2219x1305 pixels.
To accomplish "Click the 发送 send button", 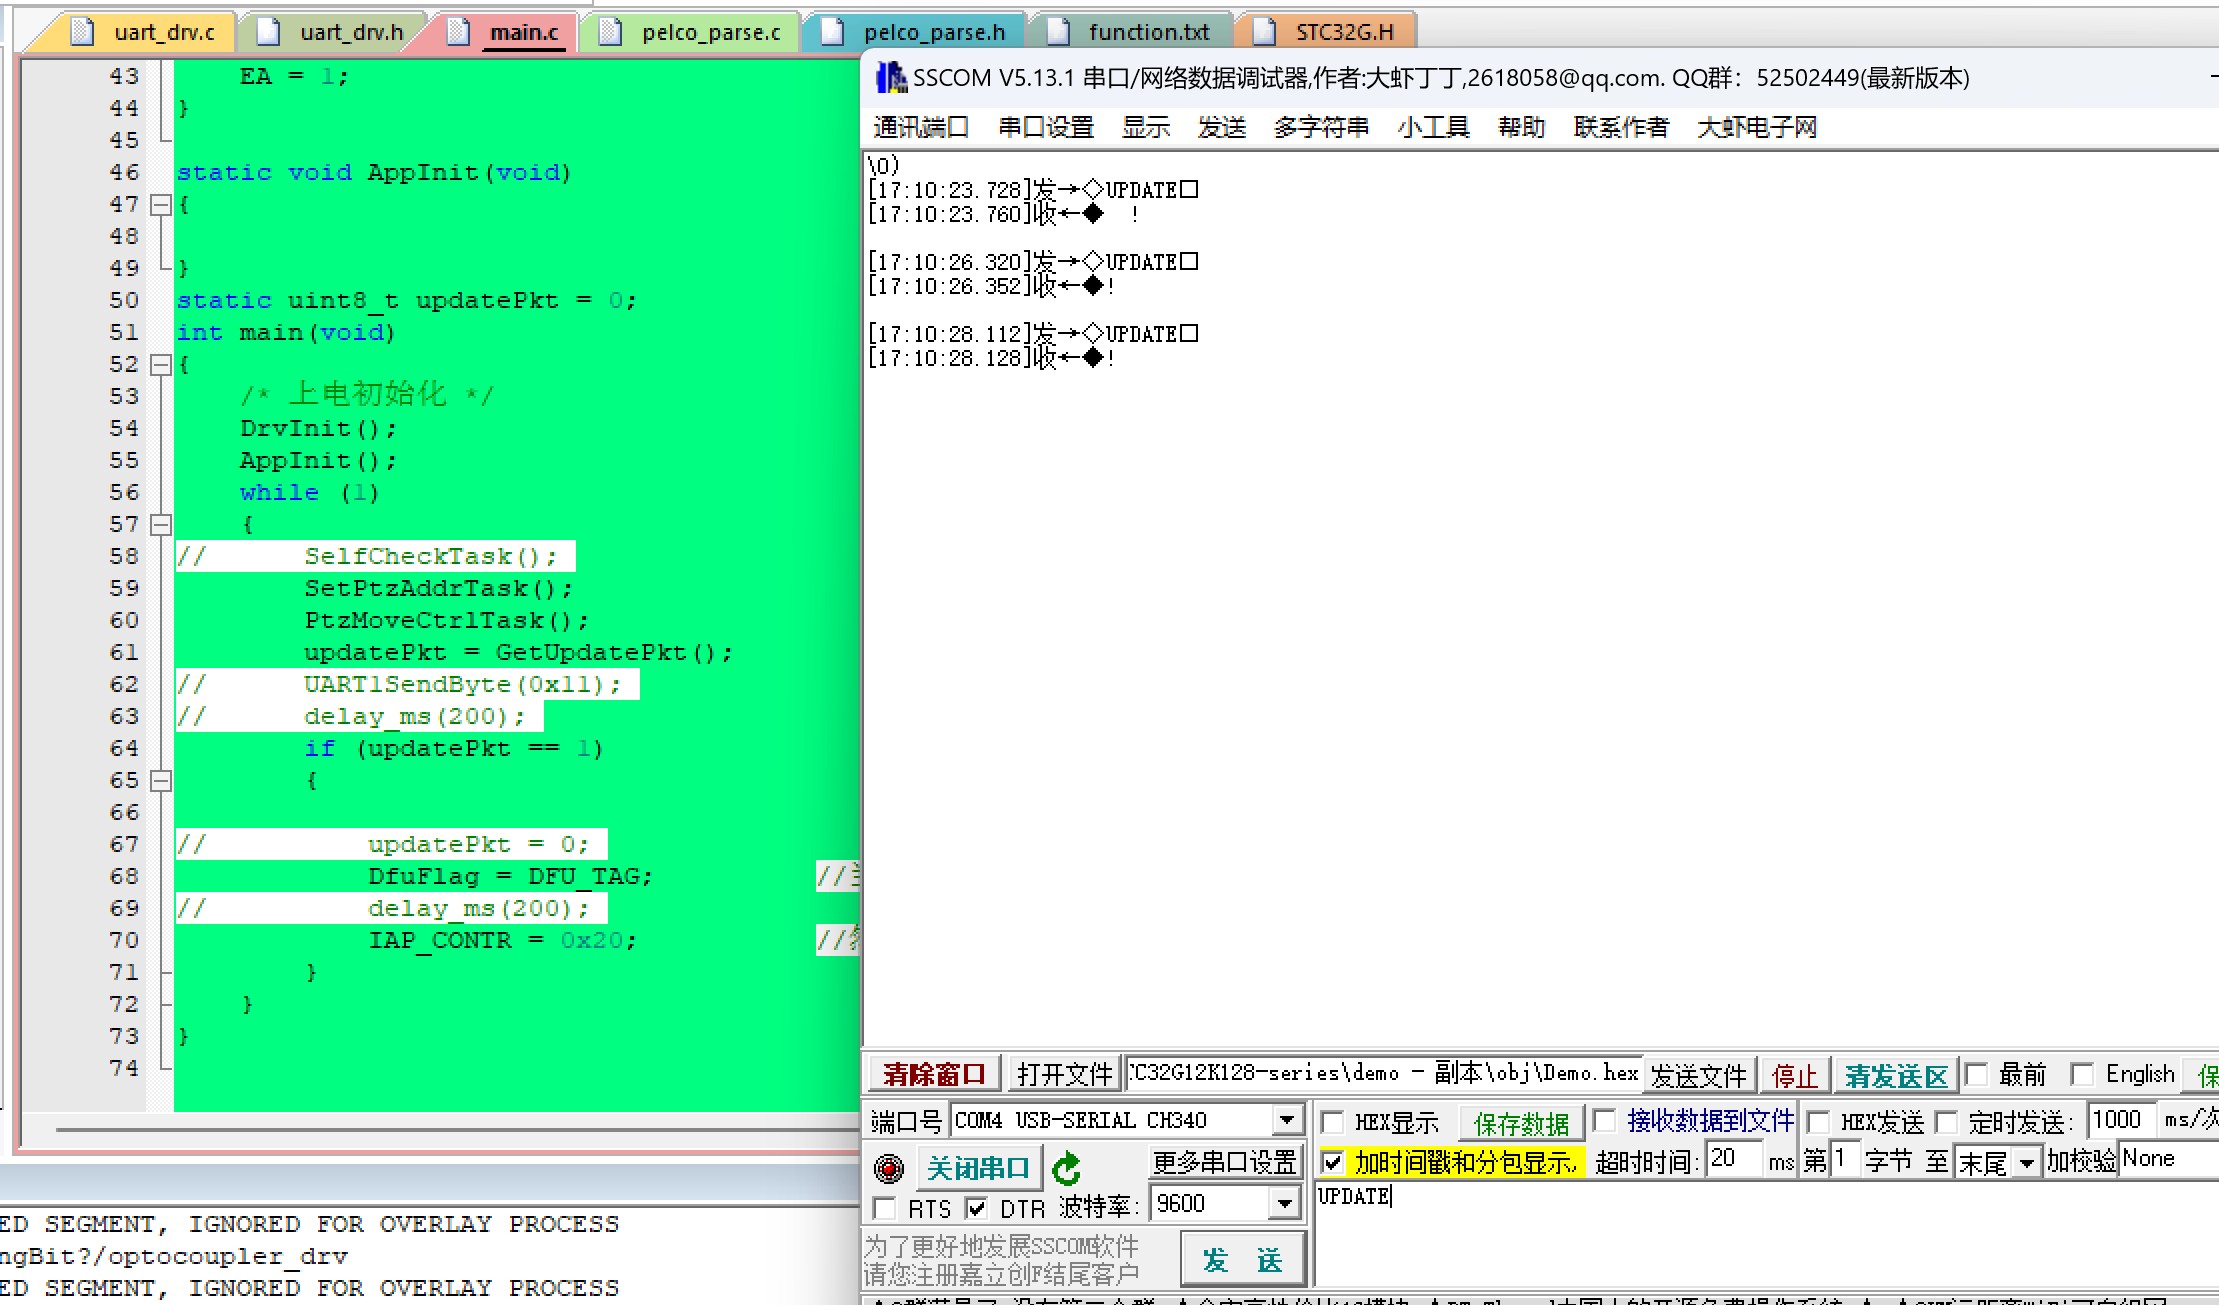I will tap(1242, 1259).
